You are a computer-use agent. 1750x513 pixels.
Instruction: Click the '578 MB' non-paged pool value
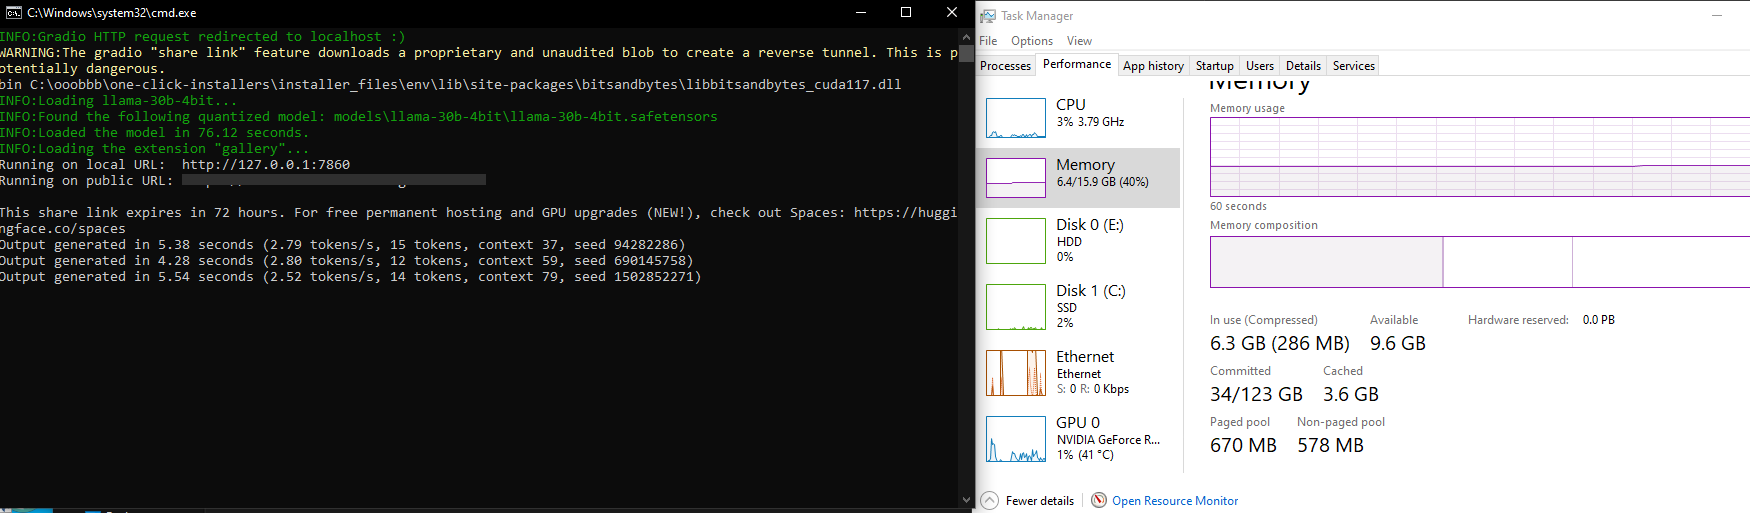coord(1331,446)
